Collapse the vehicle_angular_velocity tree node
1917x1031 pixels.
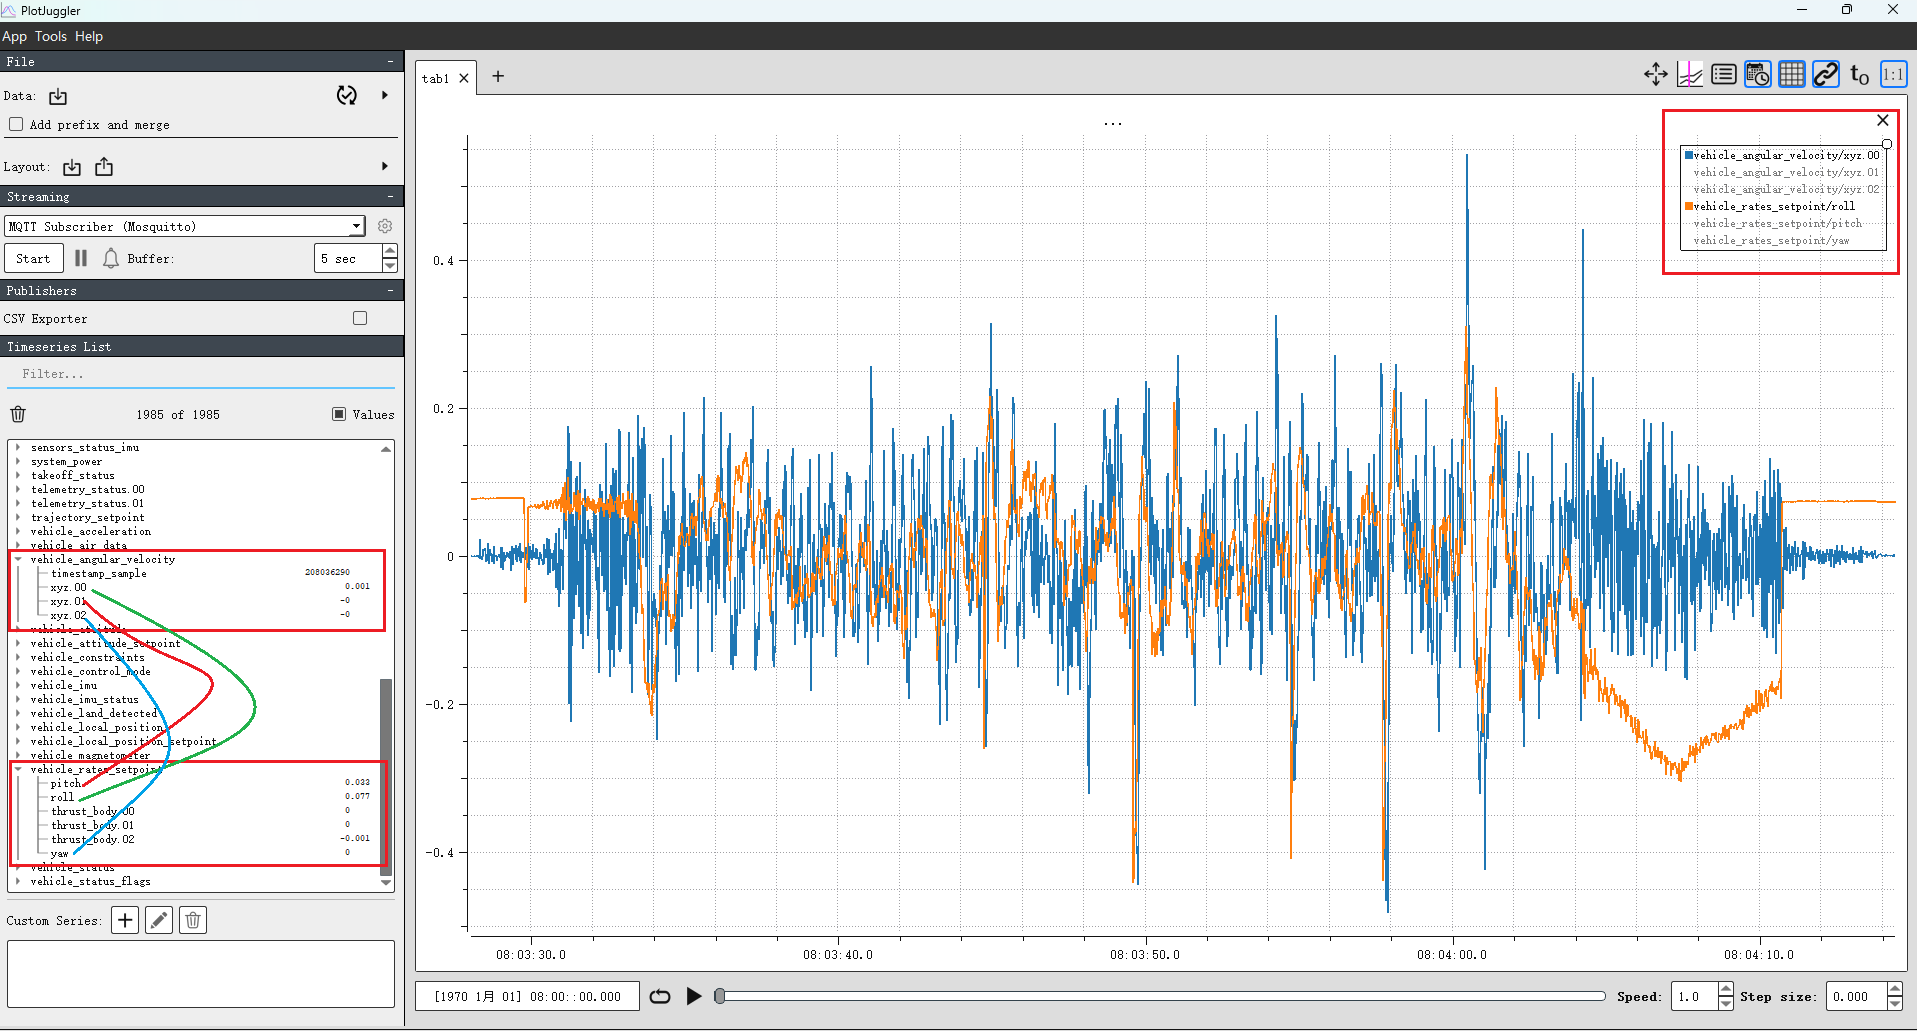pyautogui.click(x=18, y=560)
